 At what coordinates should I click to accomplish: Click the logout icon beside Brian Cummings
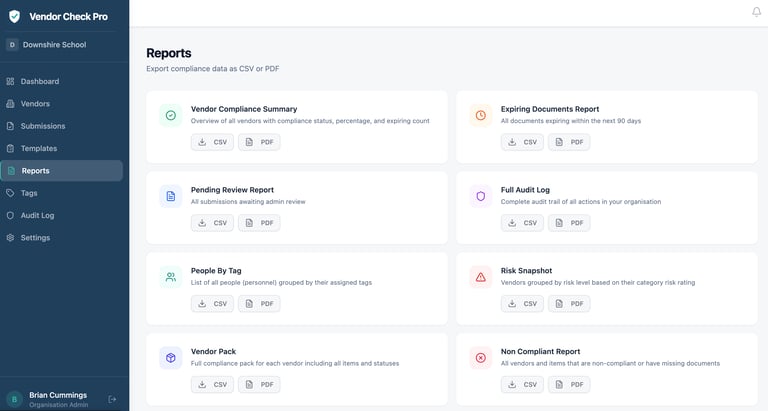112,399
